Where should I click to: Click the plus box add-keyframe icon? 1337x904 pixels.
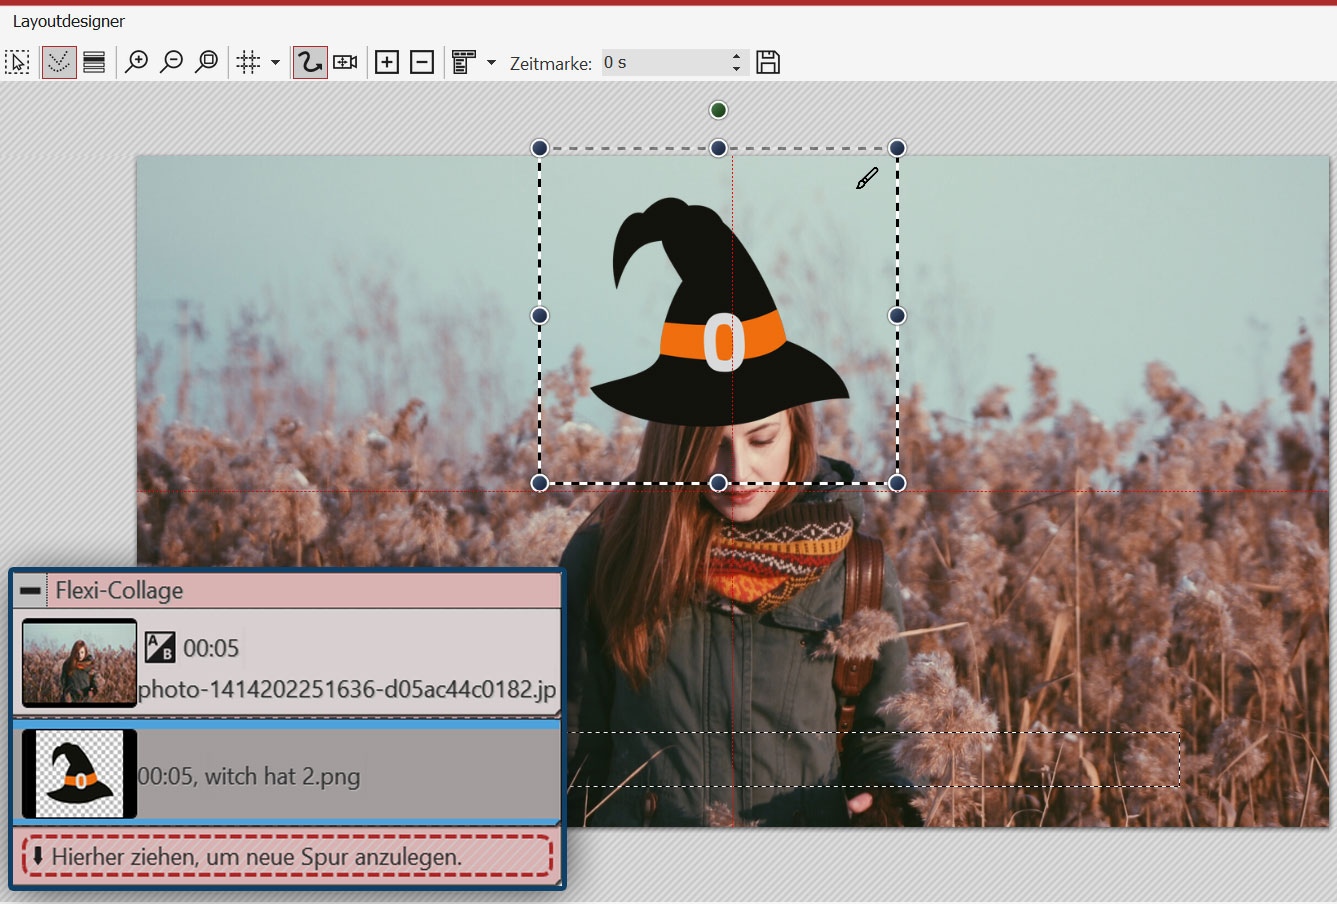coord(387,63)
